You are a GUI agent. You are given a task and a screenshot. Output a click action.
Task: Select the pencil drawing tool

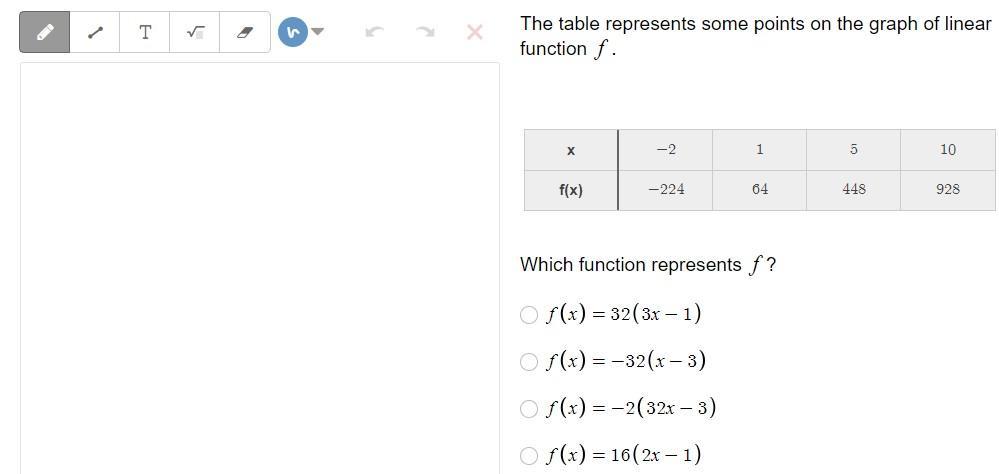click(x=45, y=32)
